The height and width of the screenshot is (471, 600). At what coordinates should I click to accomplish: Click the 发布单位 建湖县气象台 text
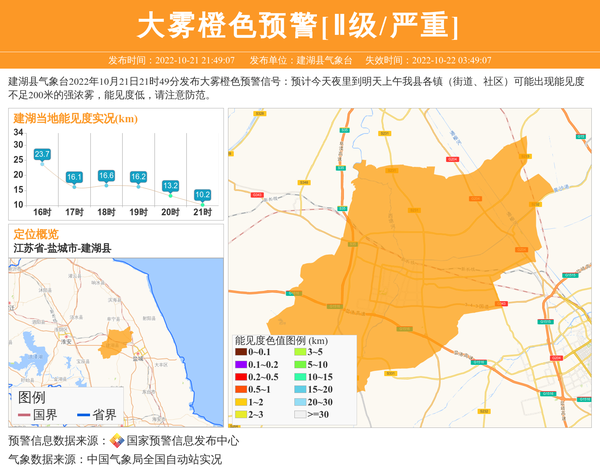[x=301, y=60]
